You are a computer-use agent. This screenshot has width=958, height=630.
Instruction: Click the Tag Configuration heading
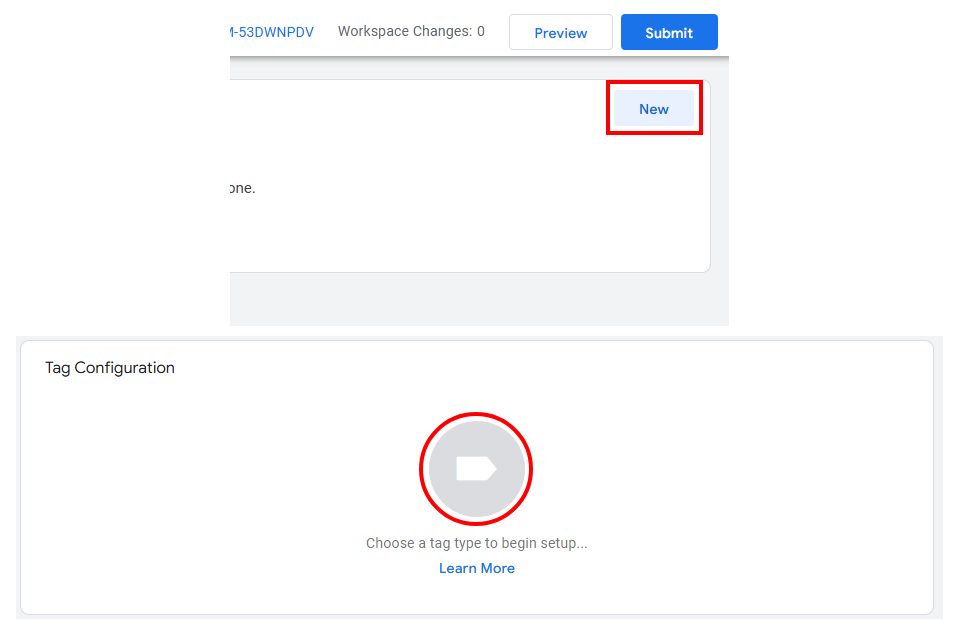point(110,368)
